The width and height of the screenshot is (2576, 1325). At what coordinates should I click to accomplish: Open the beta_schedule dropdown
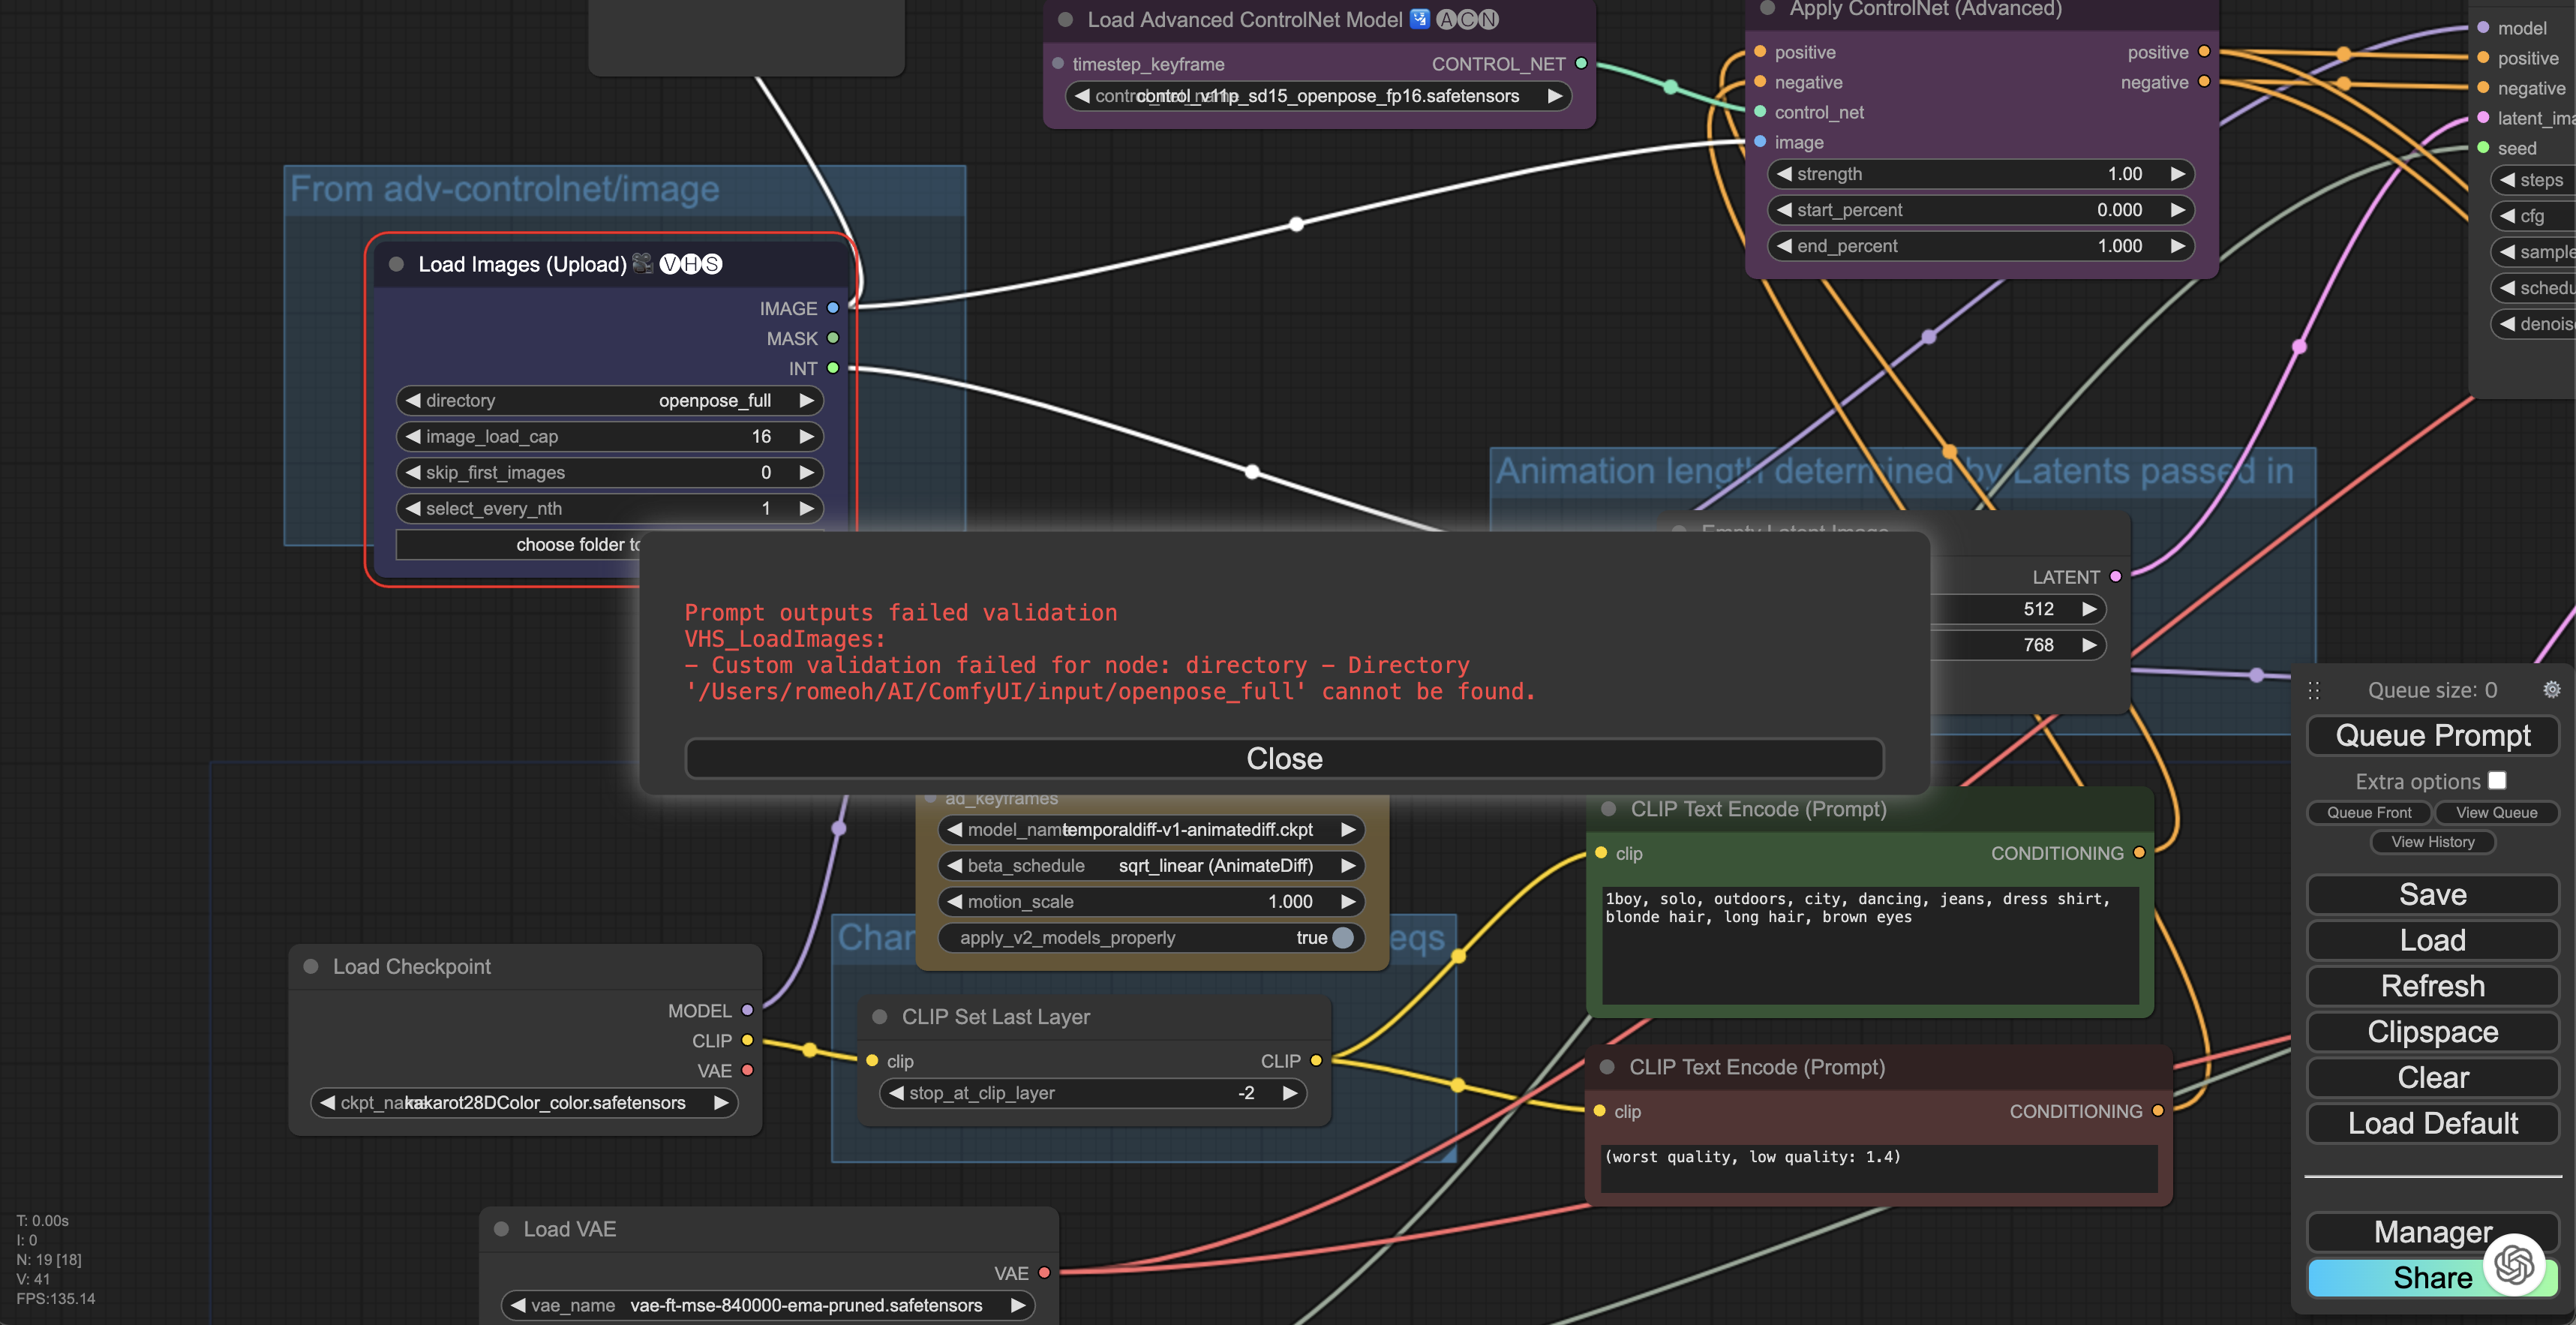(1150, 865)
